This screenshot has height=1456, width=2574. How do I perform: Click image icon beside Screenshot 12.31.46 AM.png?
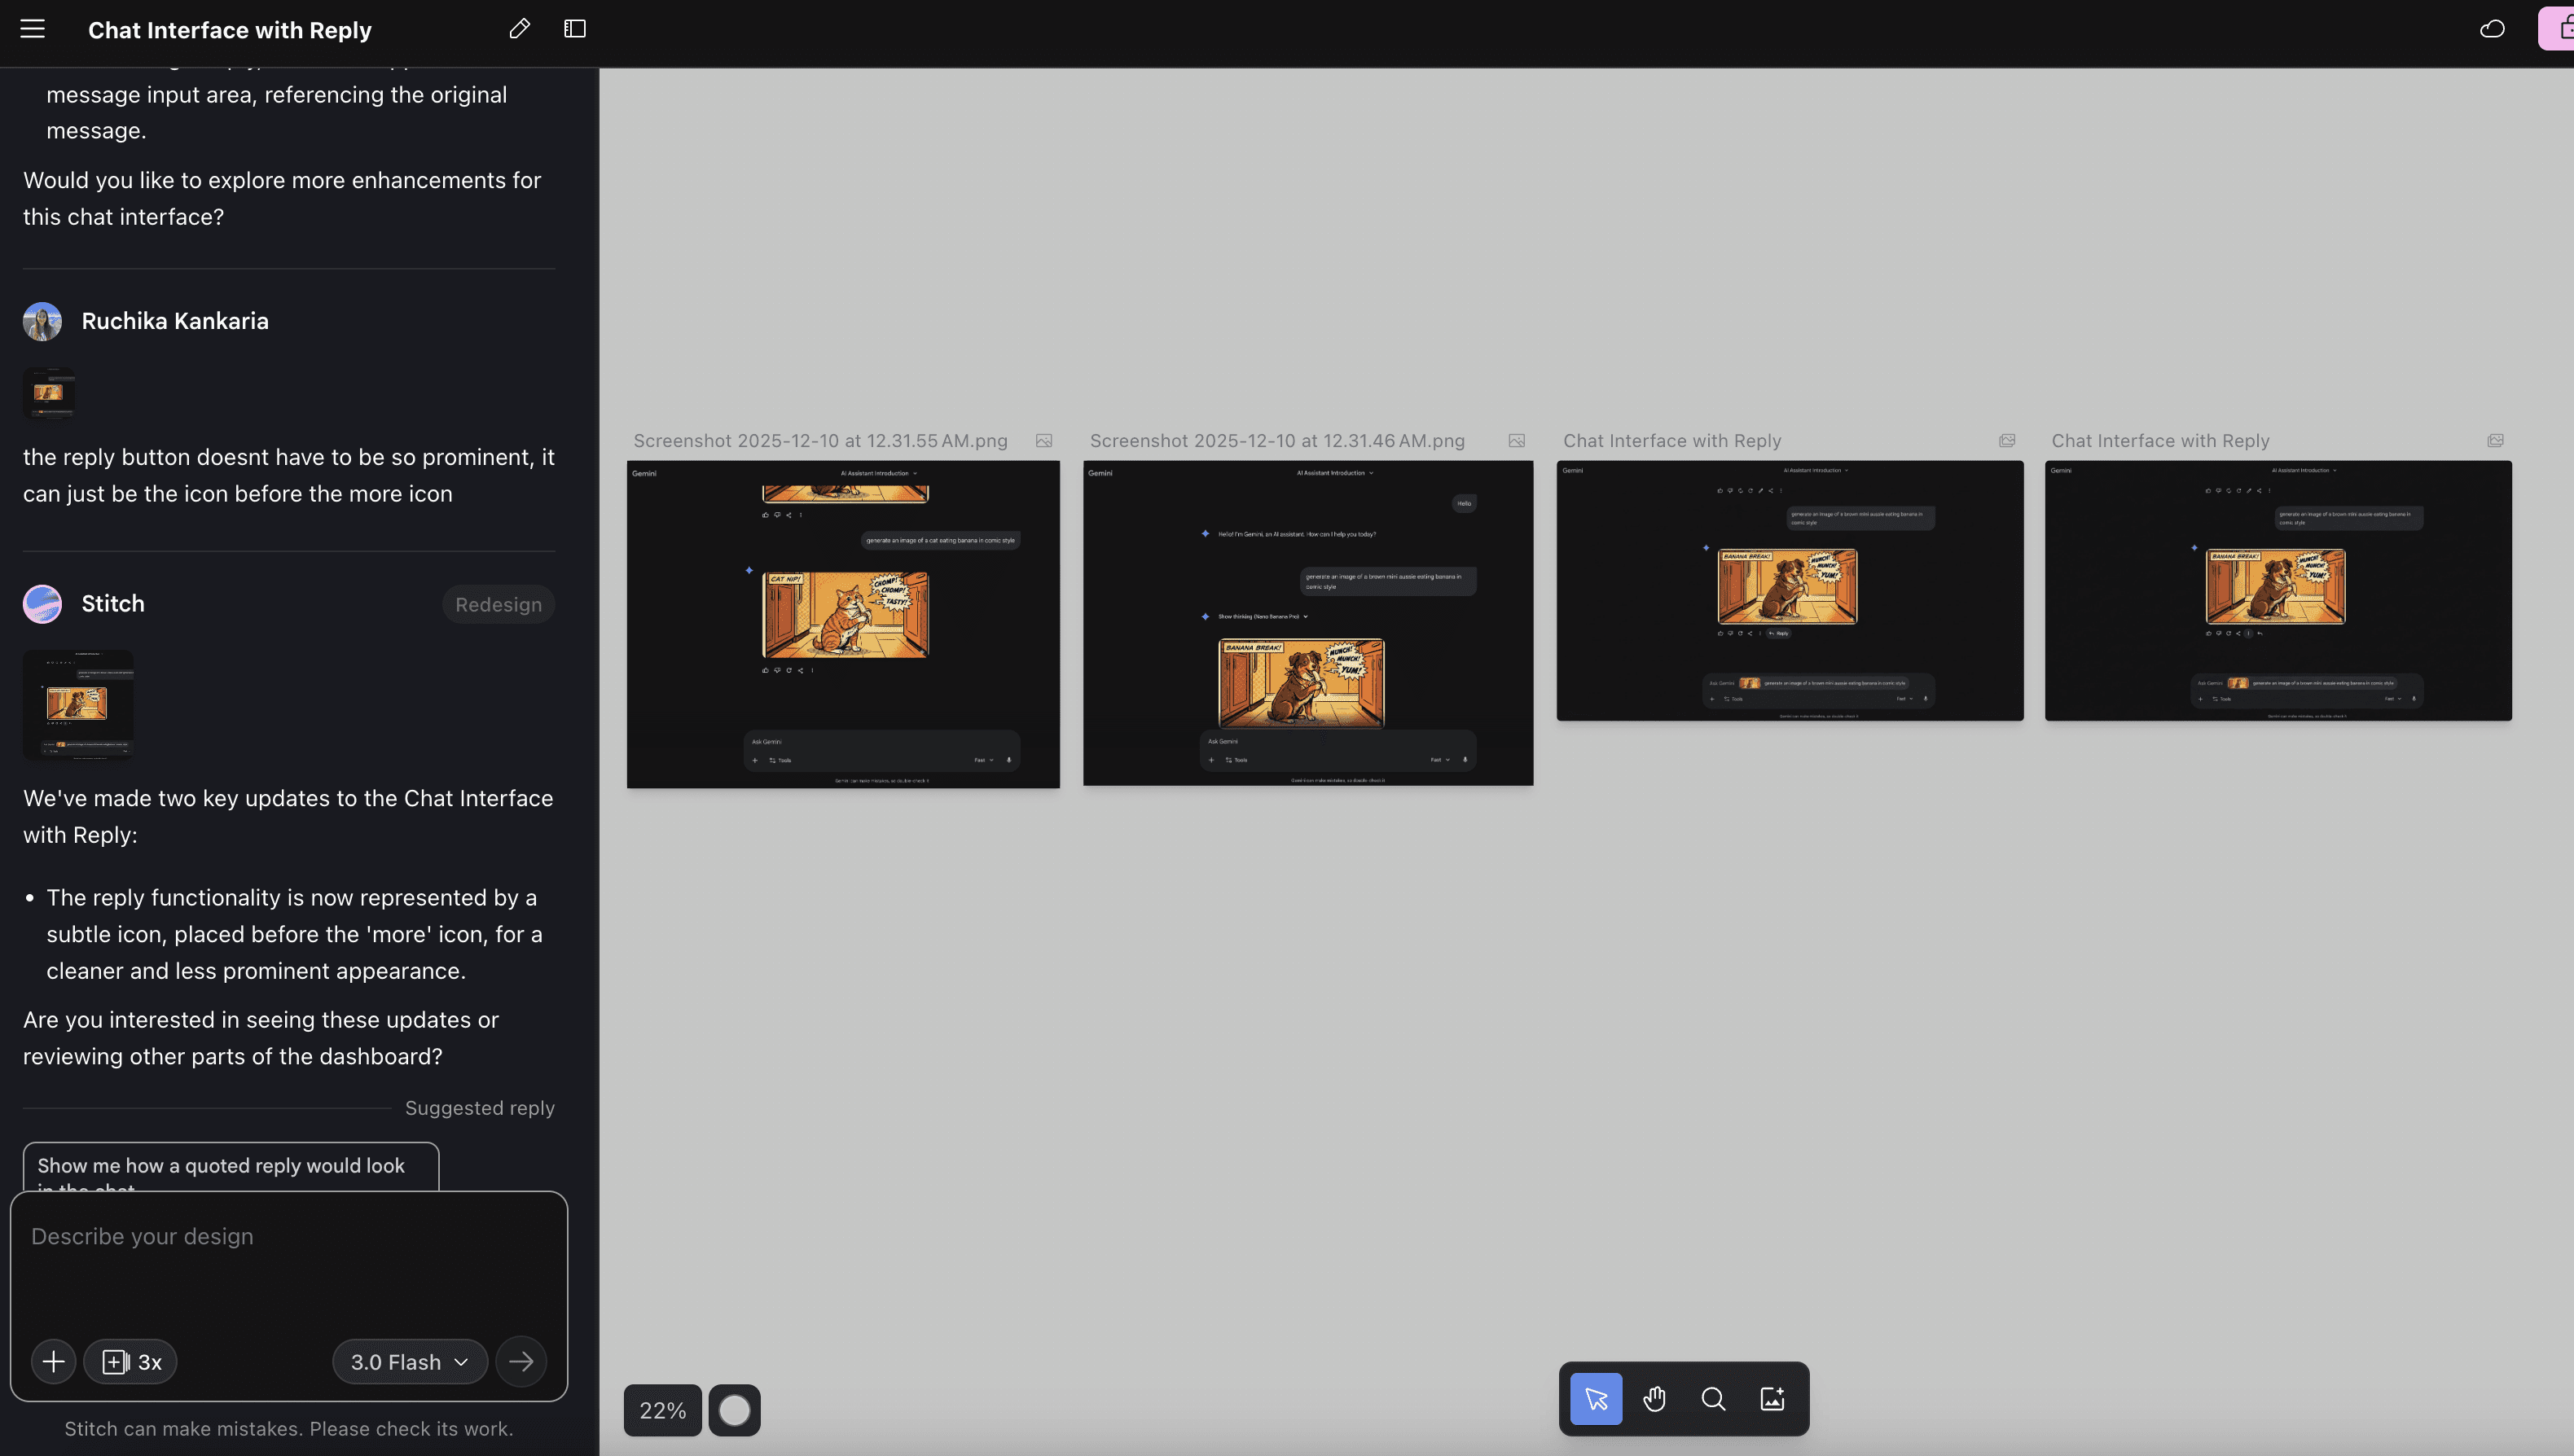point(1516,441)
